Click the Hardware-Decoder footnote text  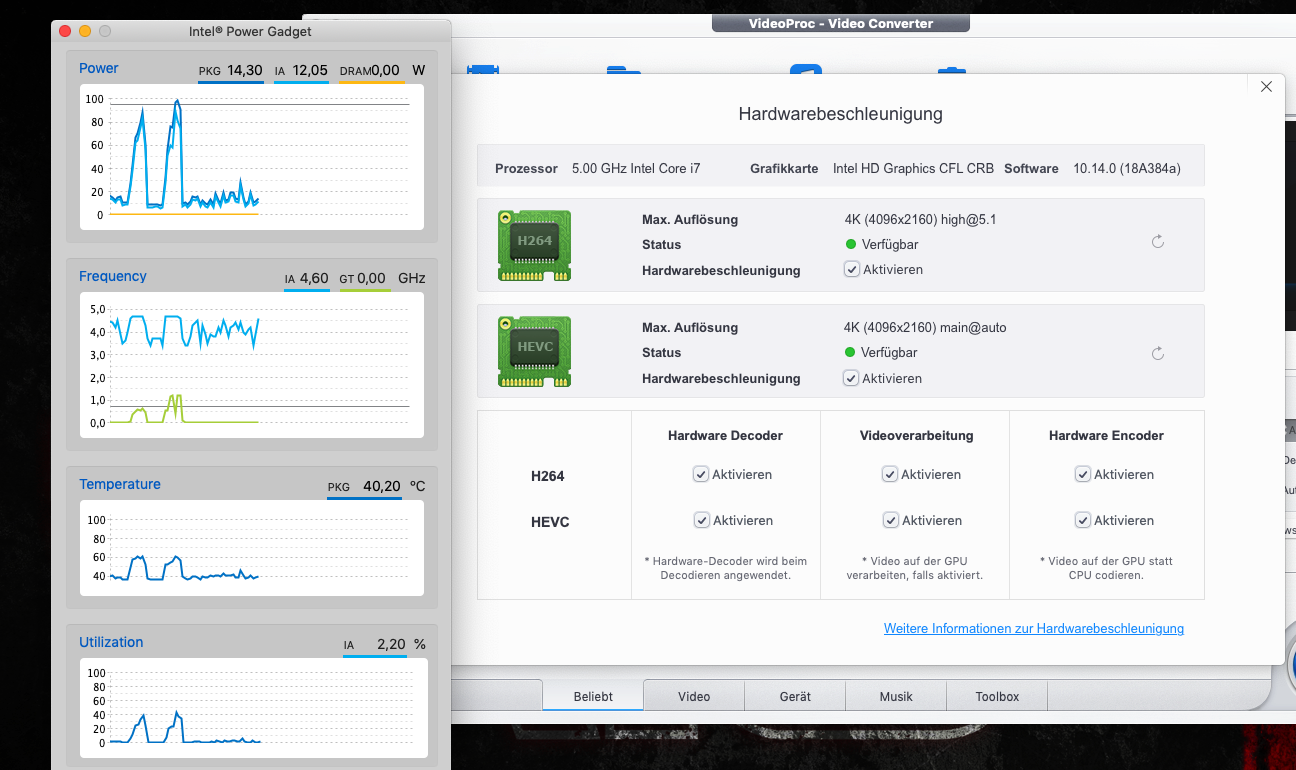[x=726, y=568]
